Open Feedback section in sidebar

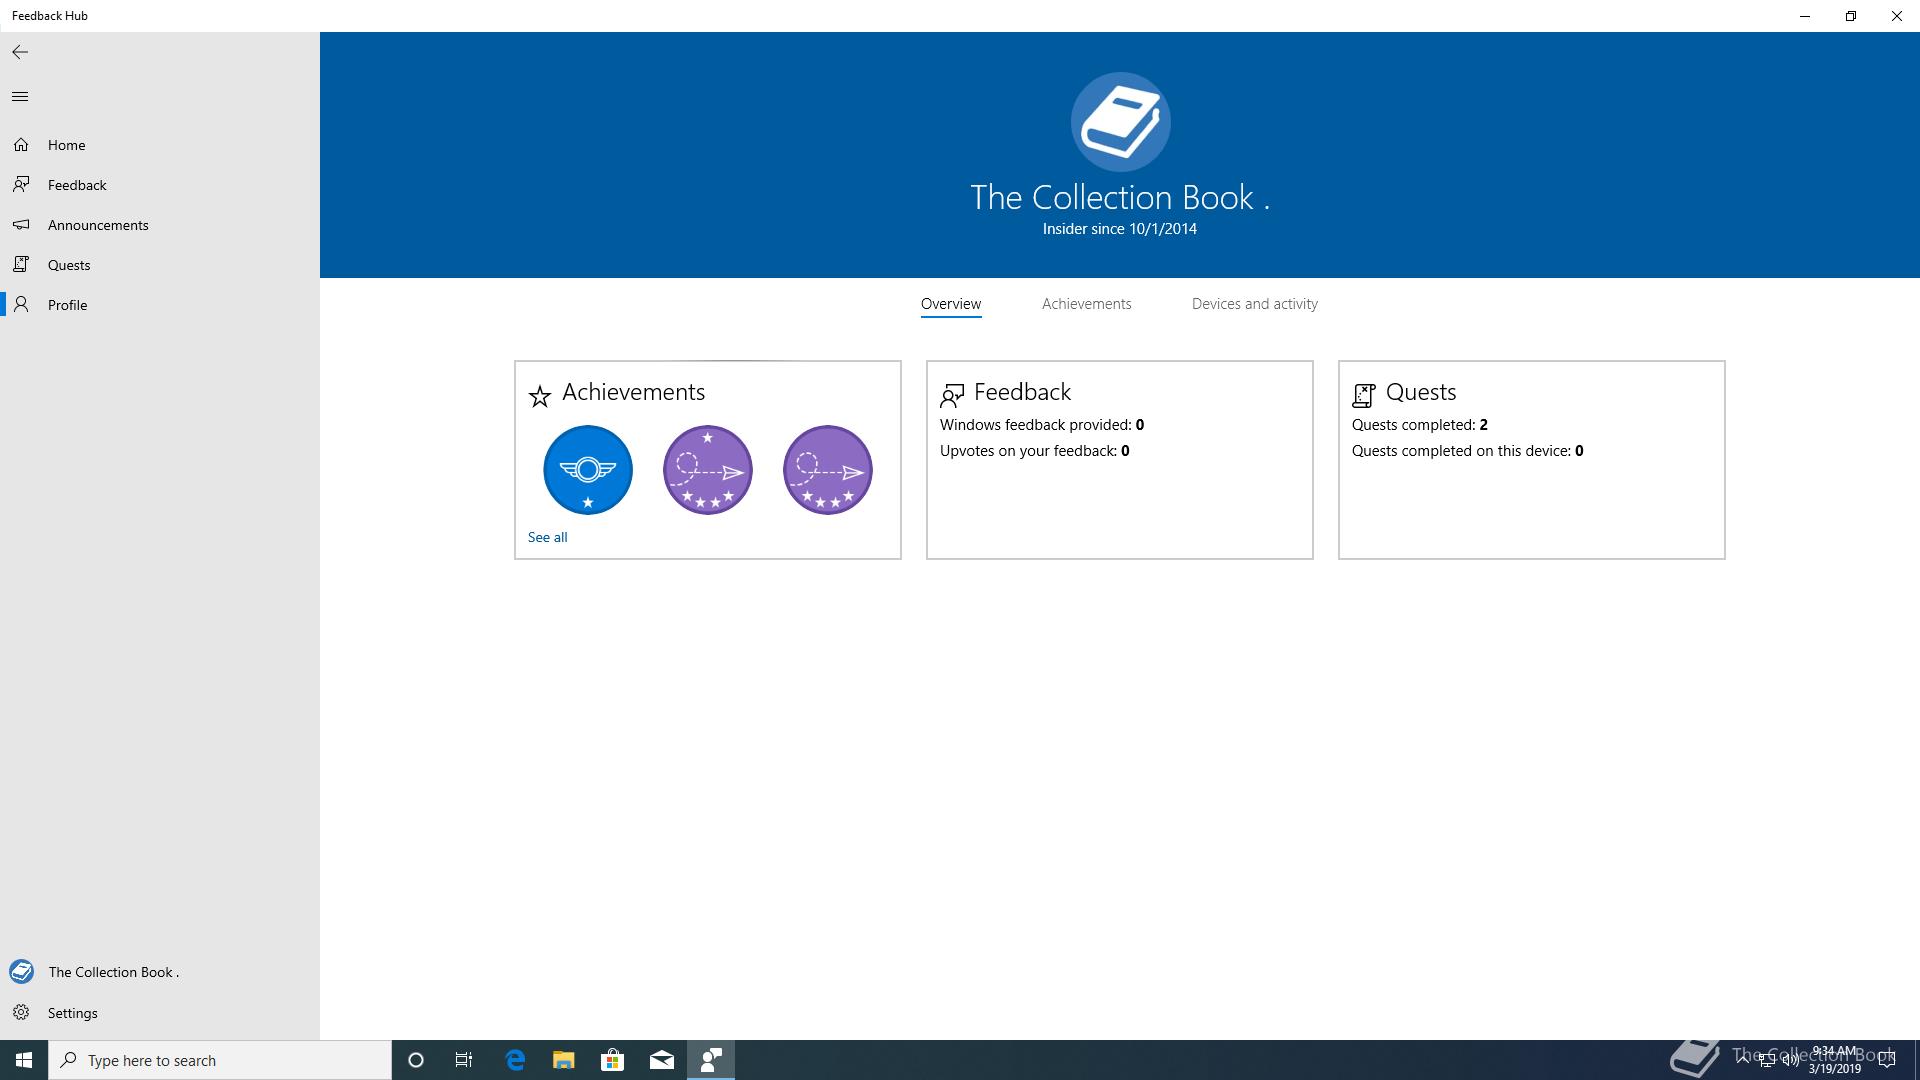(77, 185)
